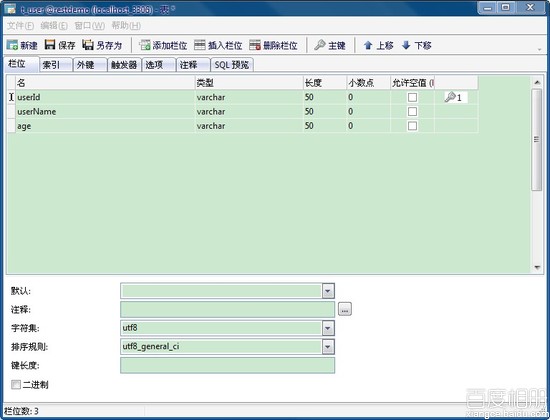Click the length 50 cell of userName
550x420 pixels.
[324, 112]
